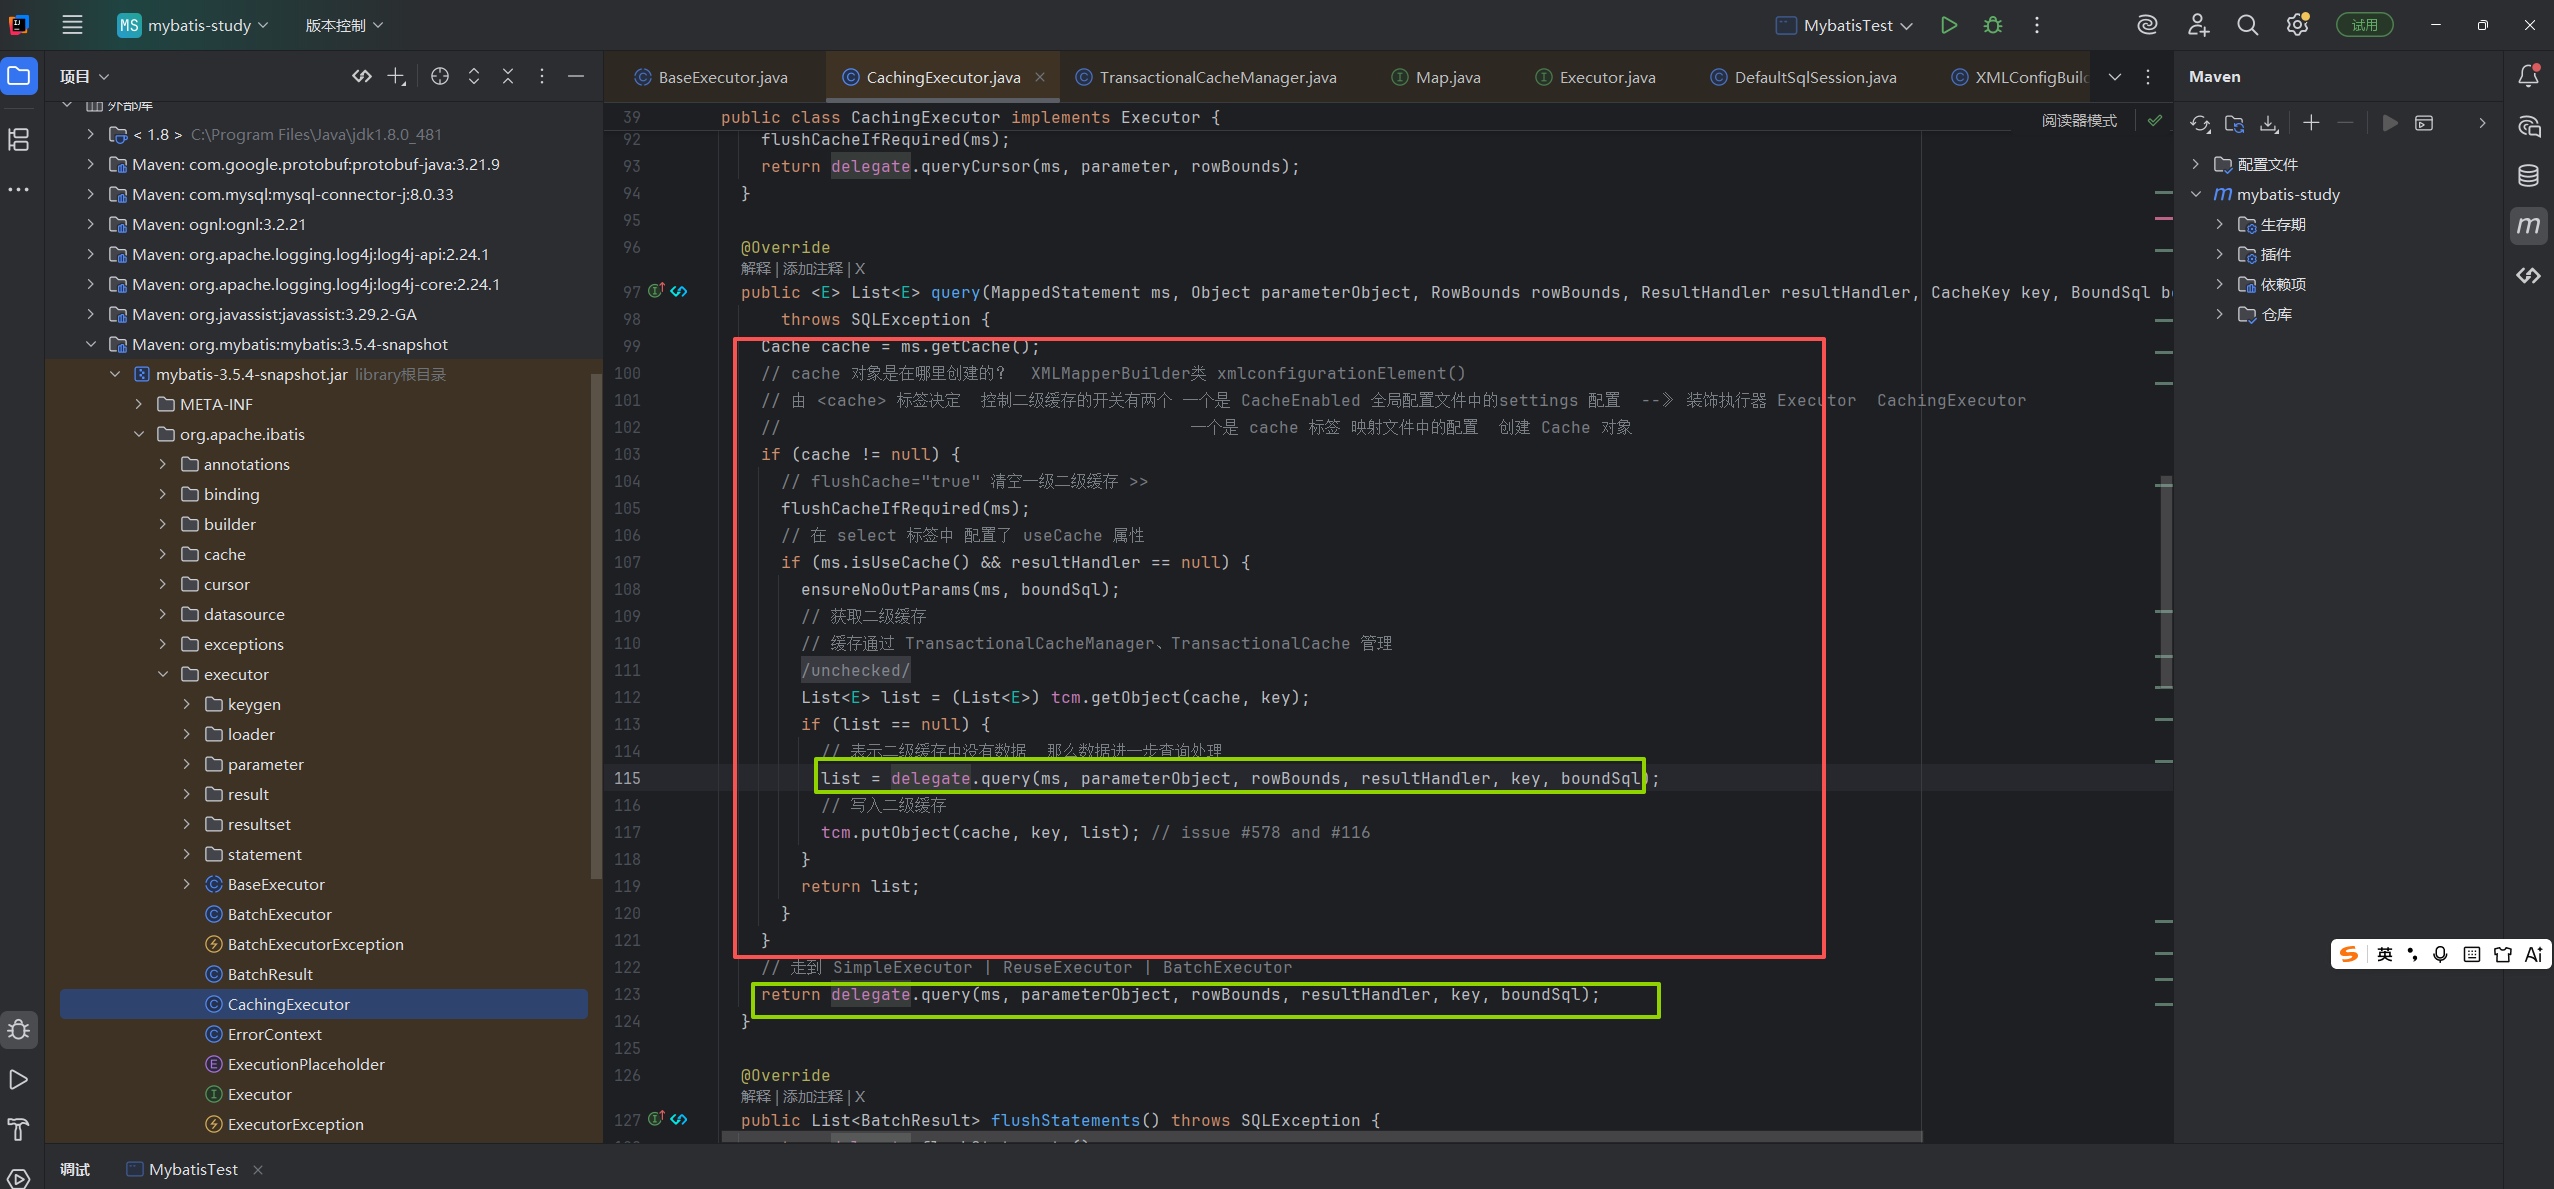Open the Run tool window in the left sidebar
The width and height of the screenshot is (2554, 1189).
tap(19, 1080)
